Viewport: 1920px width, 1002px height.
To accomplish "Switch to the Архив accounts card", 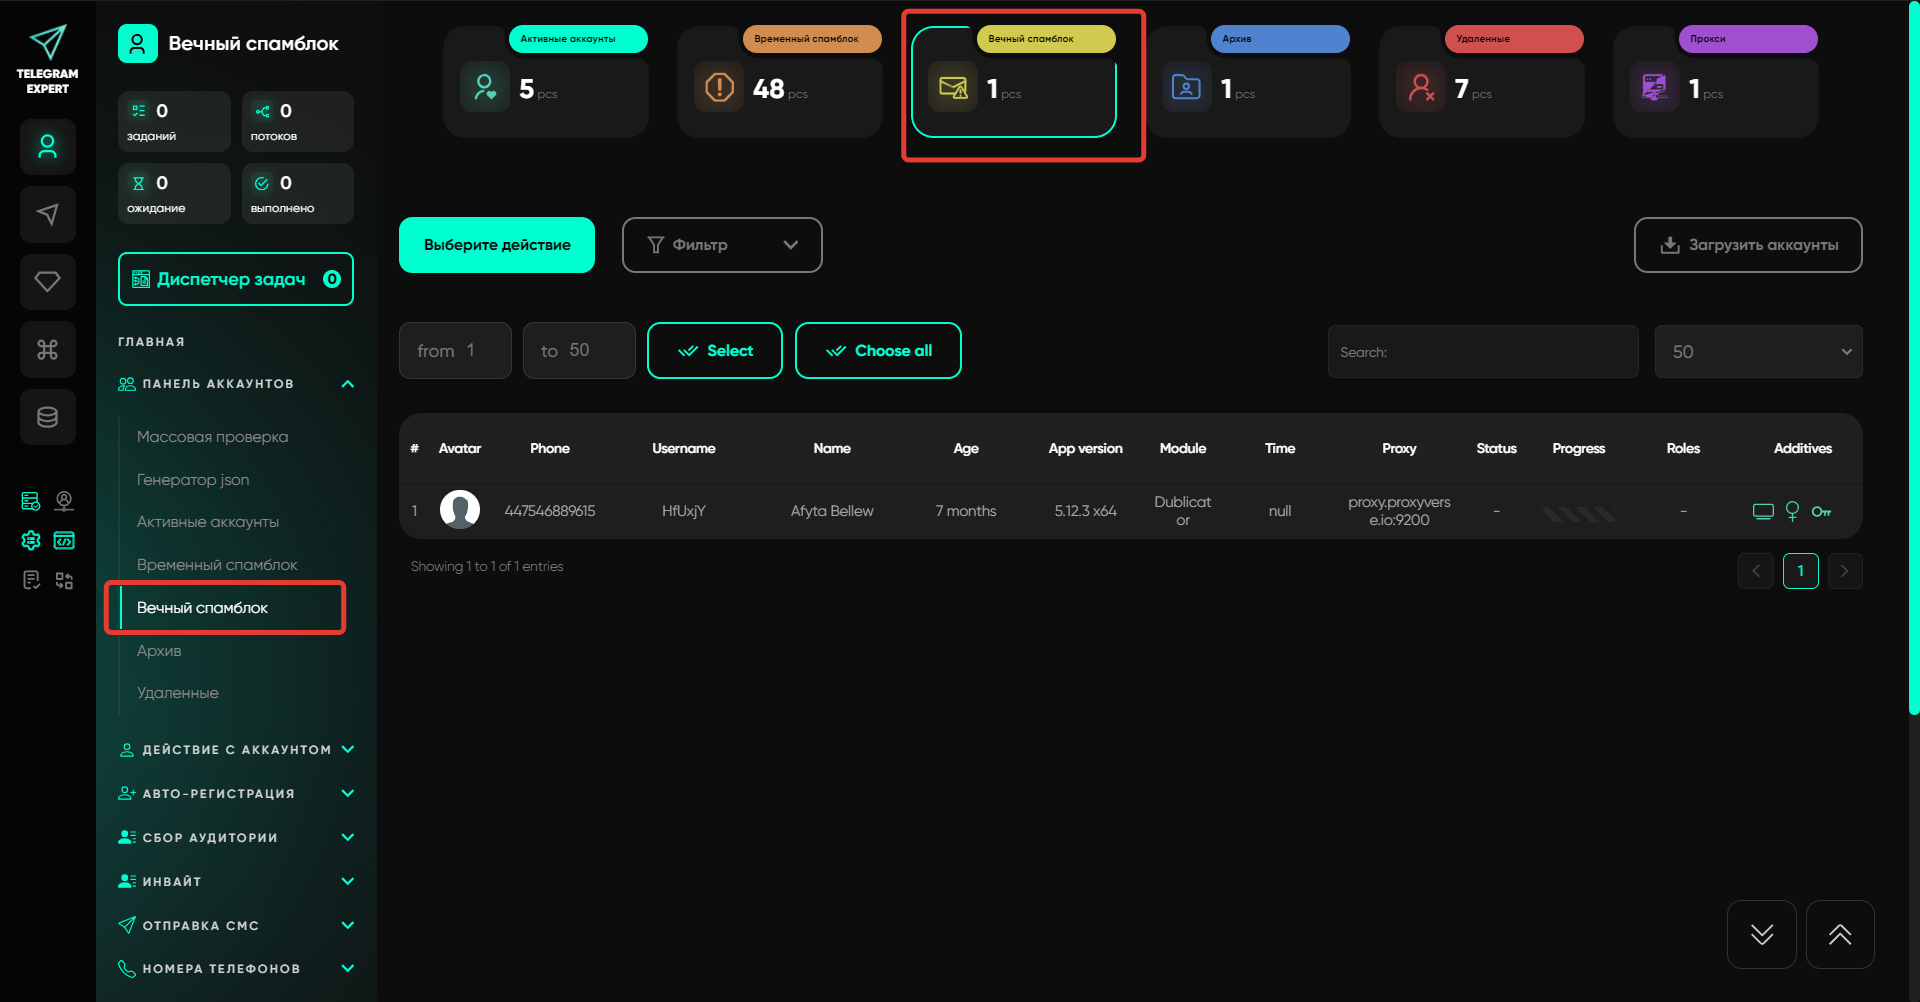I will pos(1248,85).
